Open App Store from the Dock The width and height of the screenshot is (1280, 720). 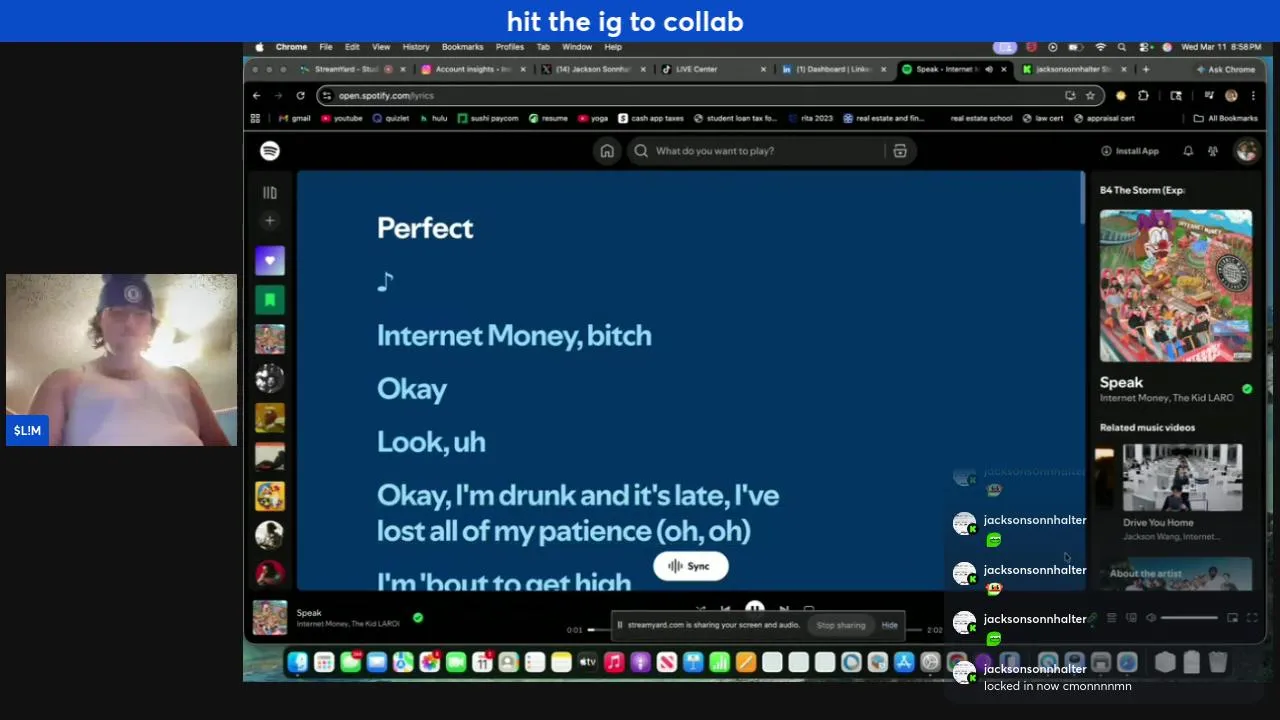(904, 662)
